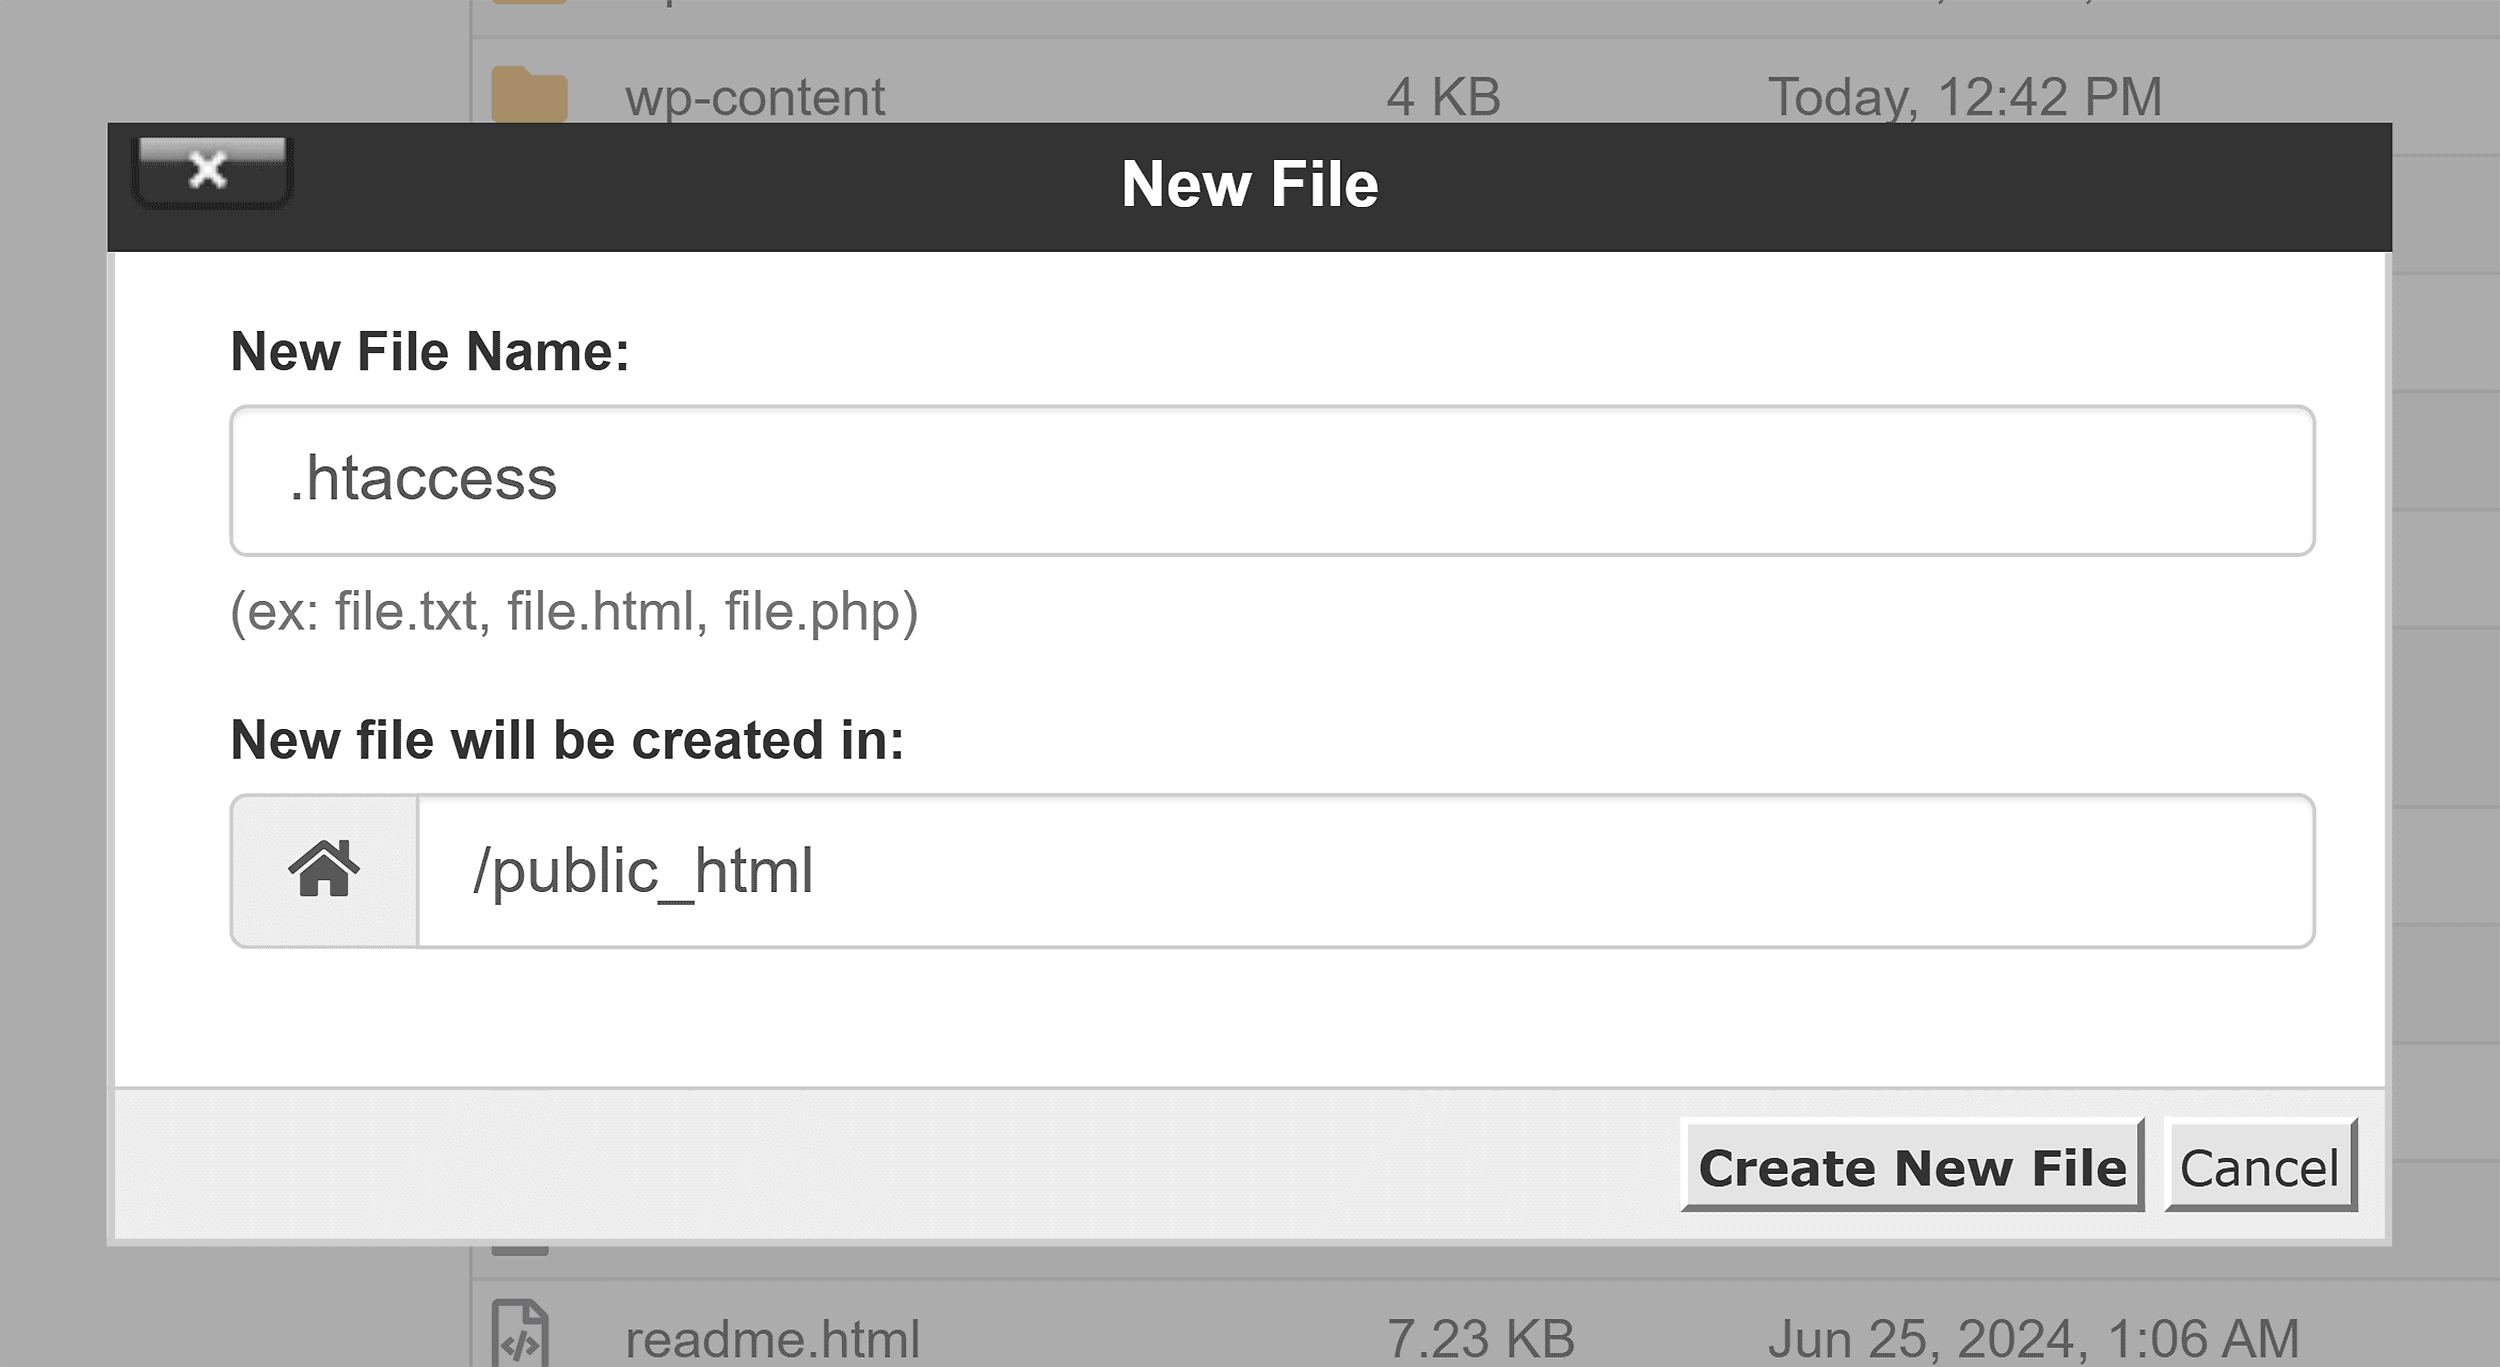Screen dimensions: 2500x1367
Task: Focus the New File Name field
Action: point(1272,480)
